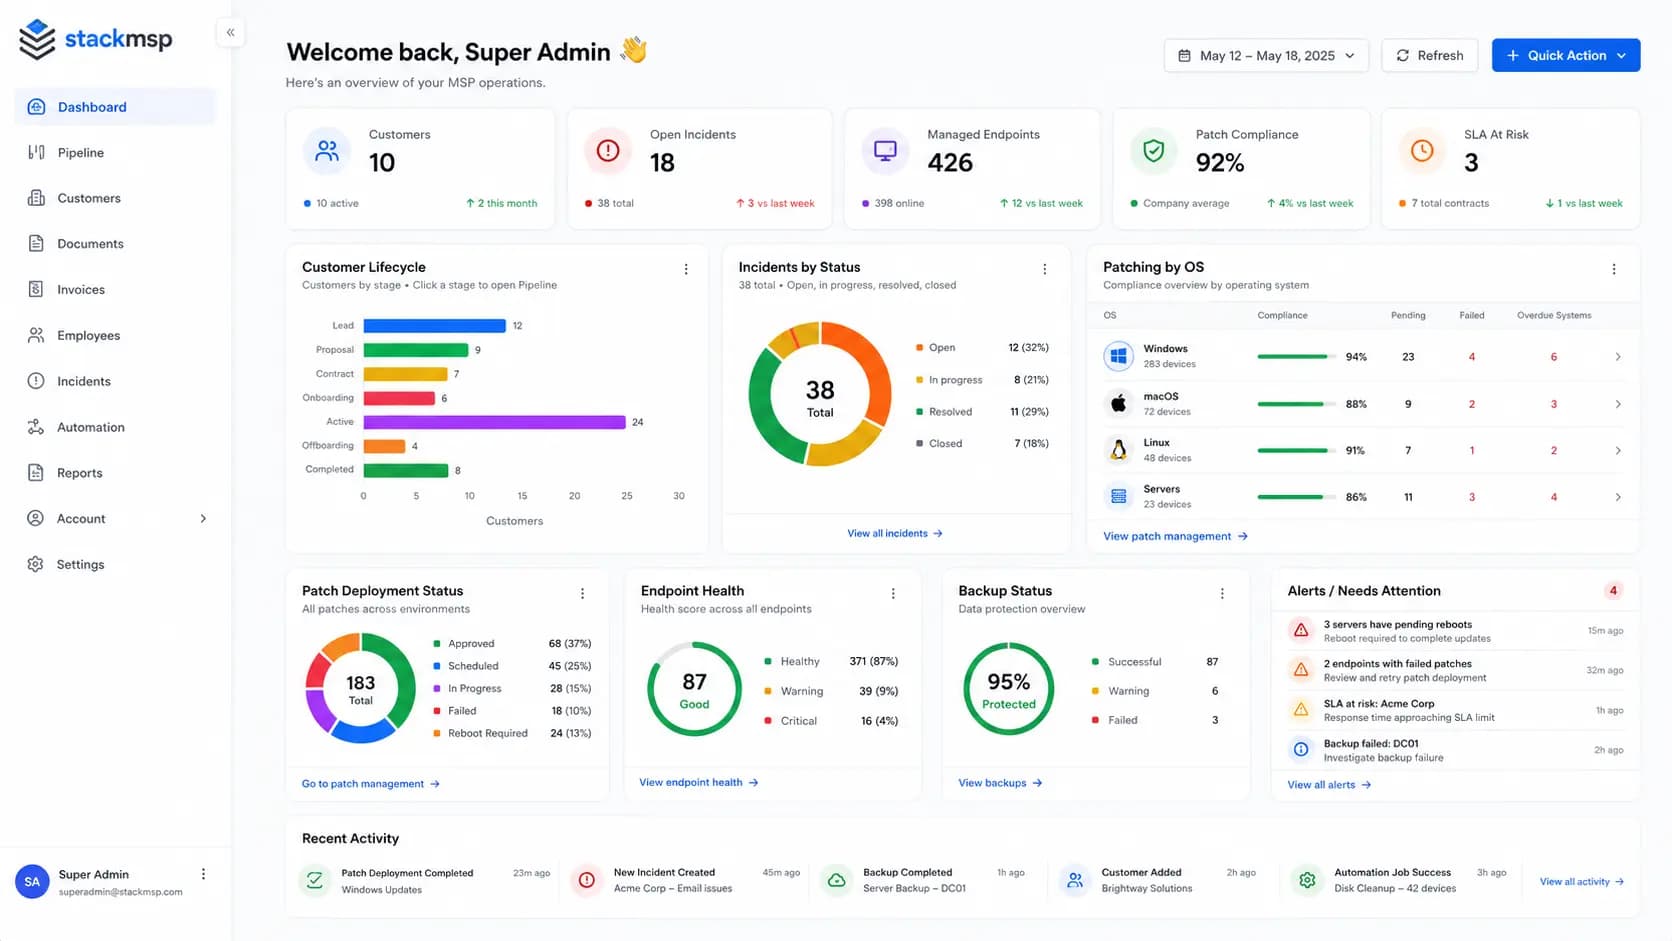Click the SA avatar badge
Screen dimensions: 1672x941
(x=32, y=881)
